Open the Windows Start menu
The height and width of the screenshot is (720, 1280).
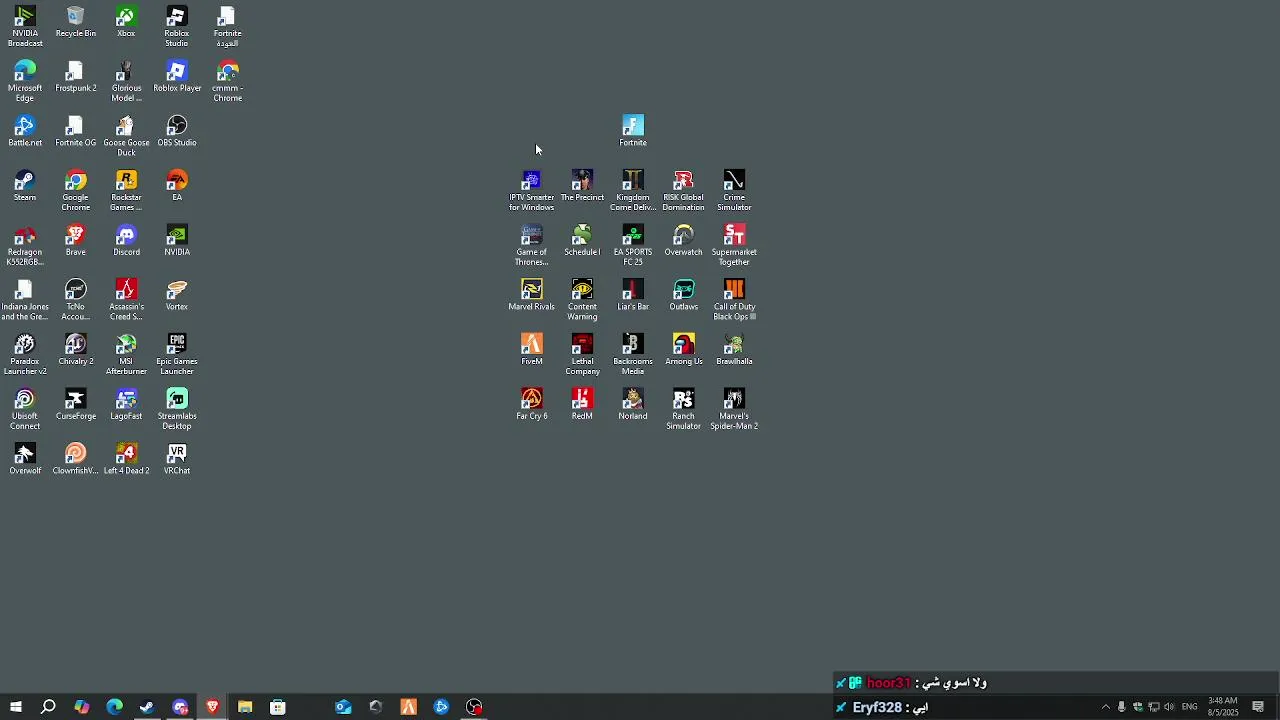(x=16, y=707)
